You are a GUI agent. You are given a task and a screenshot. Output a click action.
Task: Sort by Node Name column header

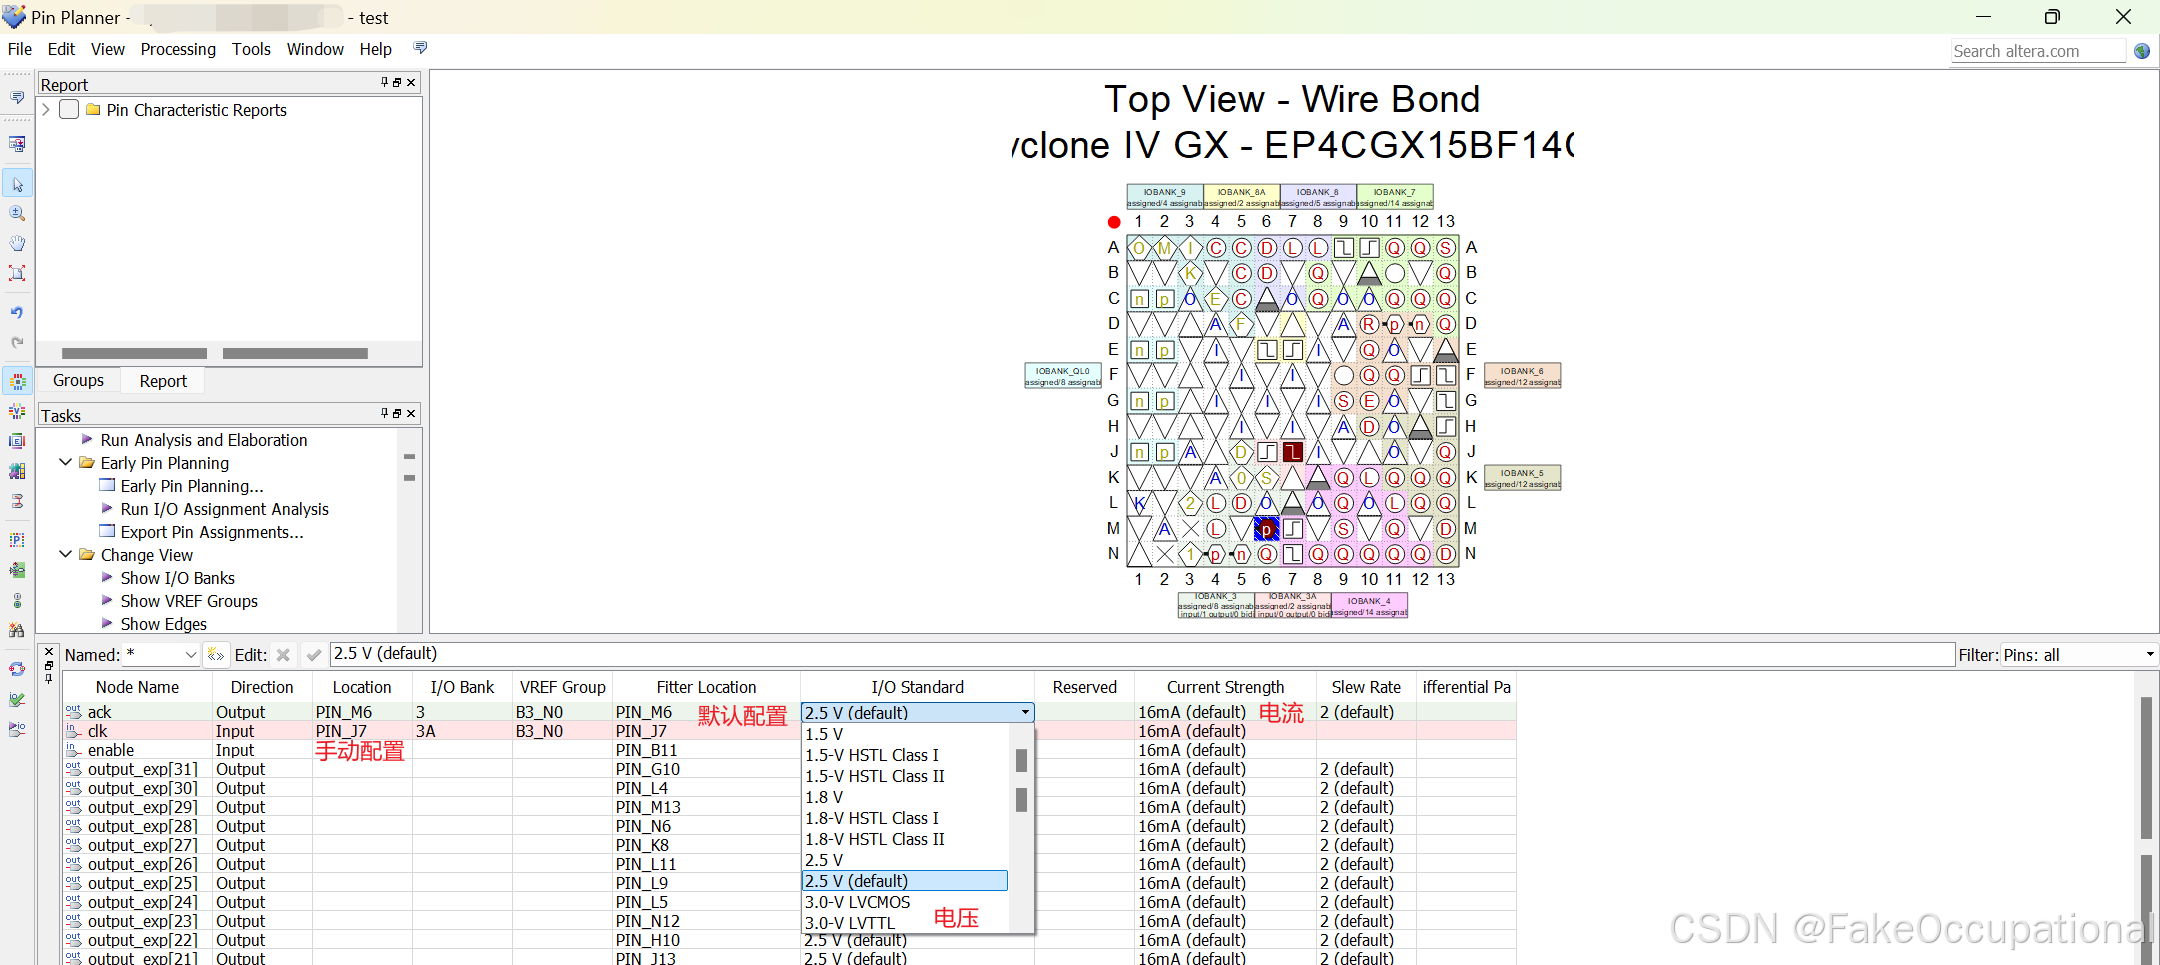tap(137, 687)
